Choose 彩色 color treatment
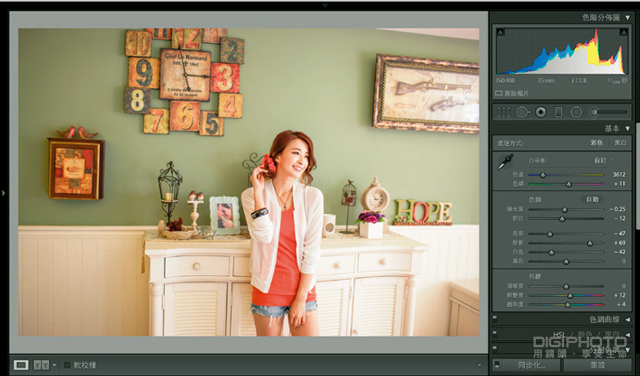 tap(596, 143)
